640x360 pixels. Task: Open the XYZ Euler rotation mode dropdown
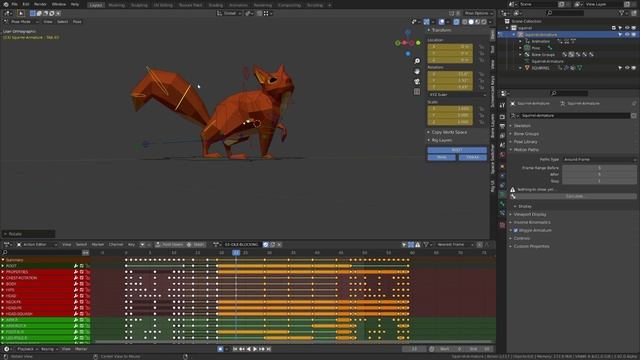[x=457, y=95]
